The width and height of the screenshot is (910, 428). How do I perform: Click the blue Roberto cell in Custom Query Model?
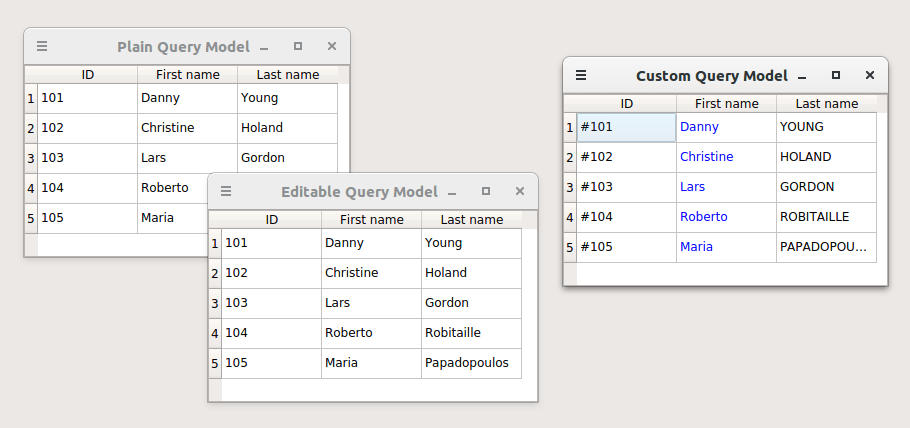pyautogui.click(x=725, y=217)
